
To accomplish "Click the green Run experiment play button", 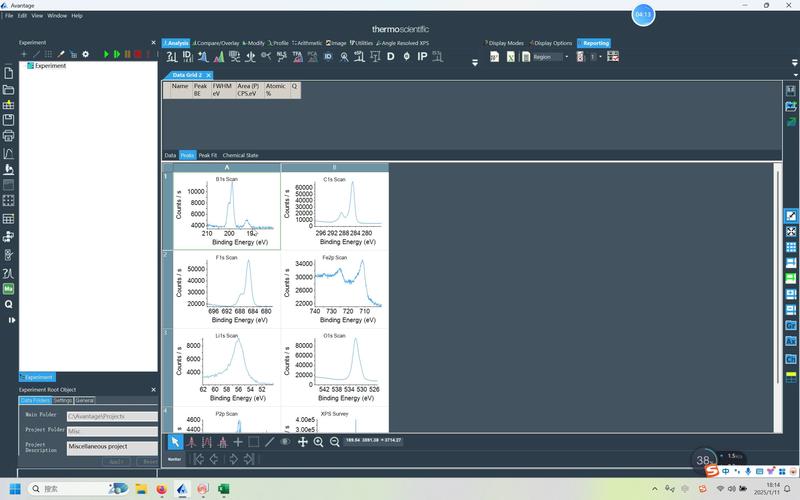I will click(106, 54).
